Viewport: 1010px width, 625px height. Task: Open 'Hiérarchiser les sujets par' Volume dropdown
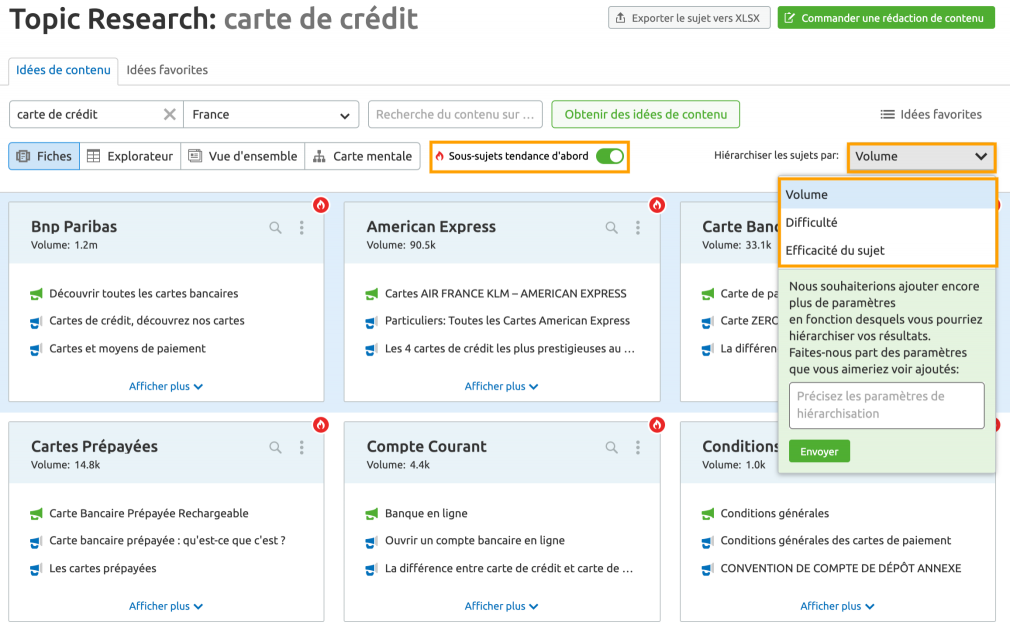[x=921, y=156]
